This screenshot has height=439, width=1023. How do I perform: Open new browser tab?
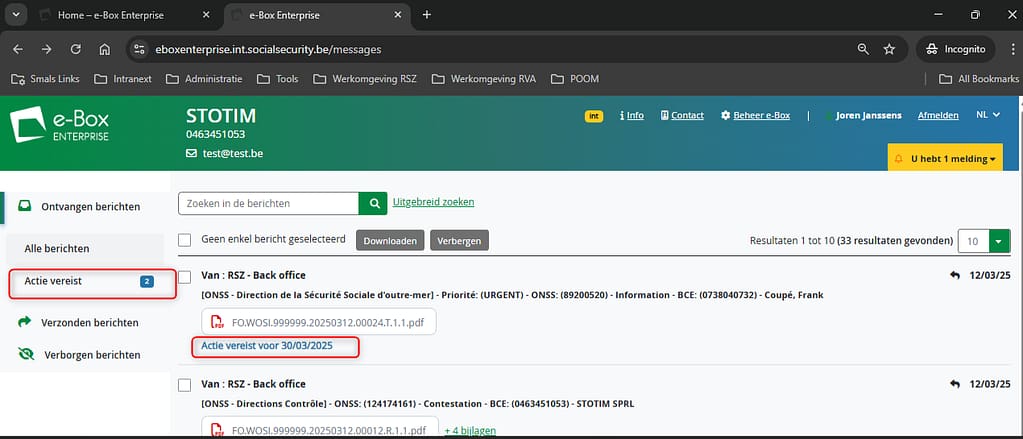[x=427, y=15]
